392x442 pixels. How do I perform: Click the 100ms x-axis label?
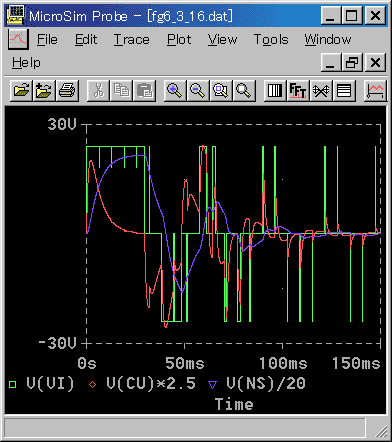tap(283, 363)
